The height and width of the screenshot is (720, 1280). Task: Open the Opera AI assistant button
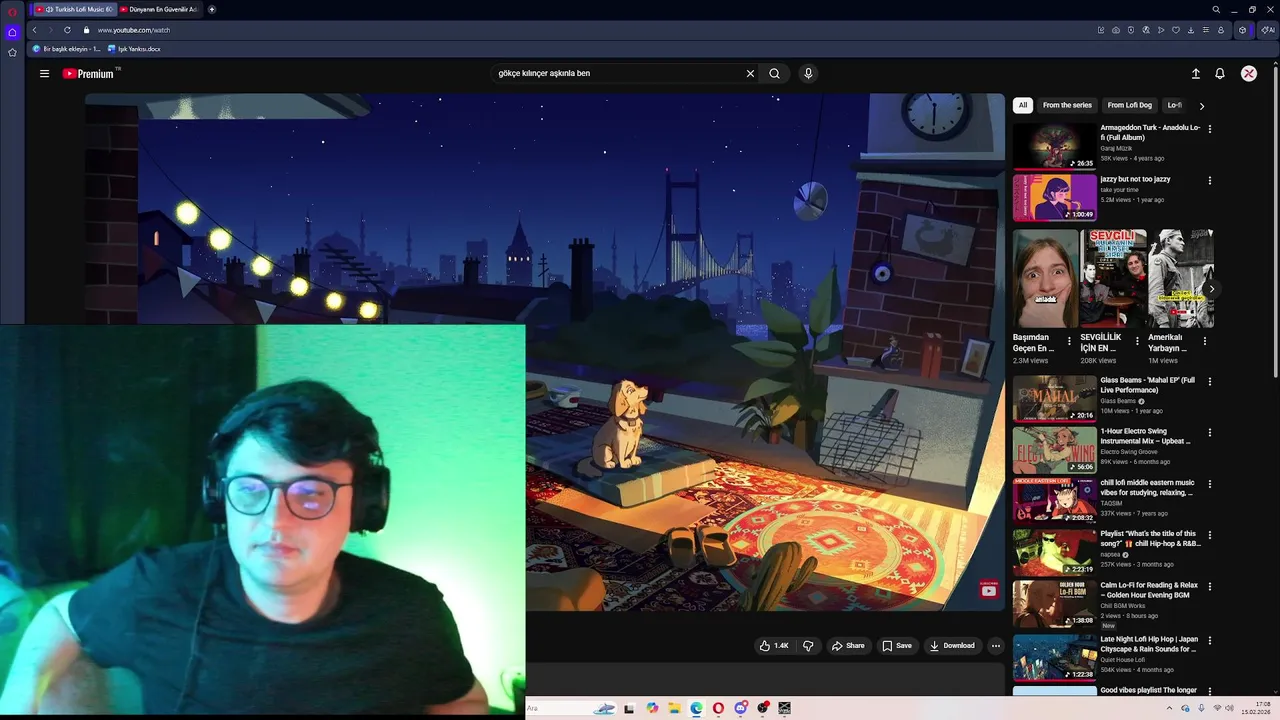tap(1268, 30)
